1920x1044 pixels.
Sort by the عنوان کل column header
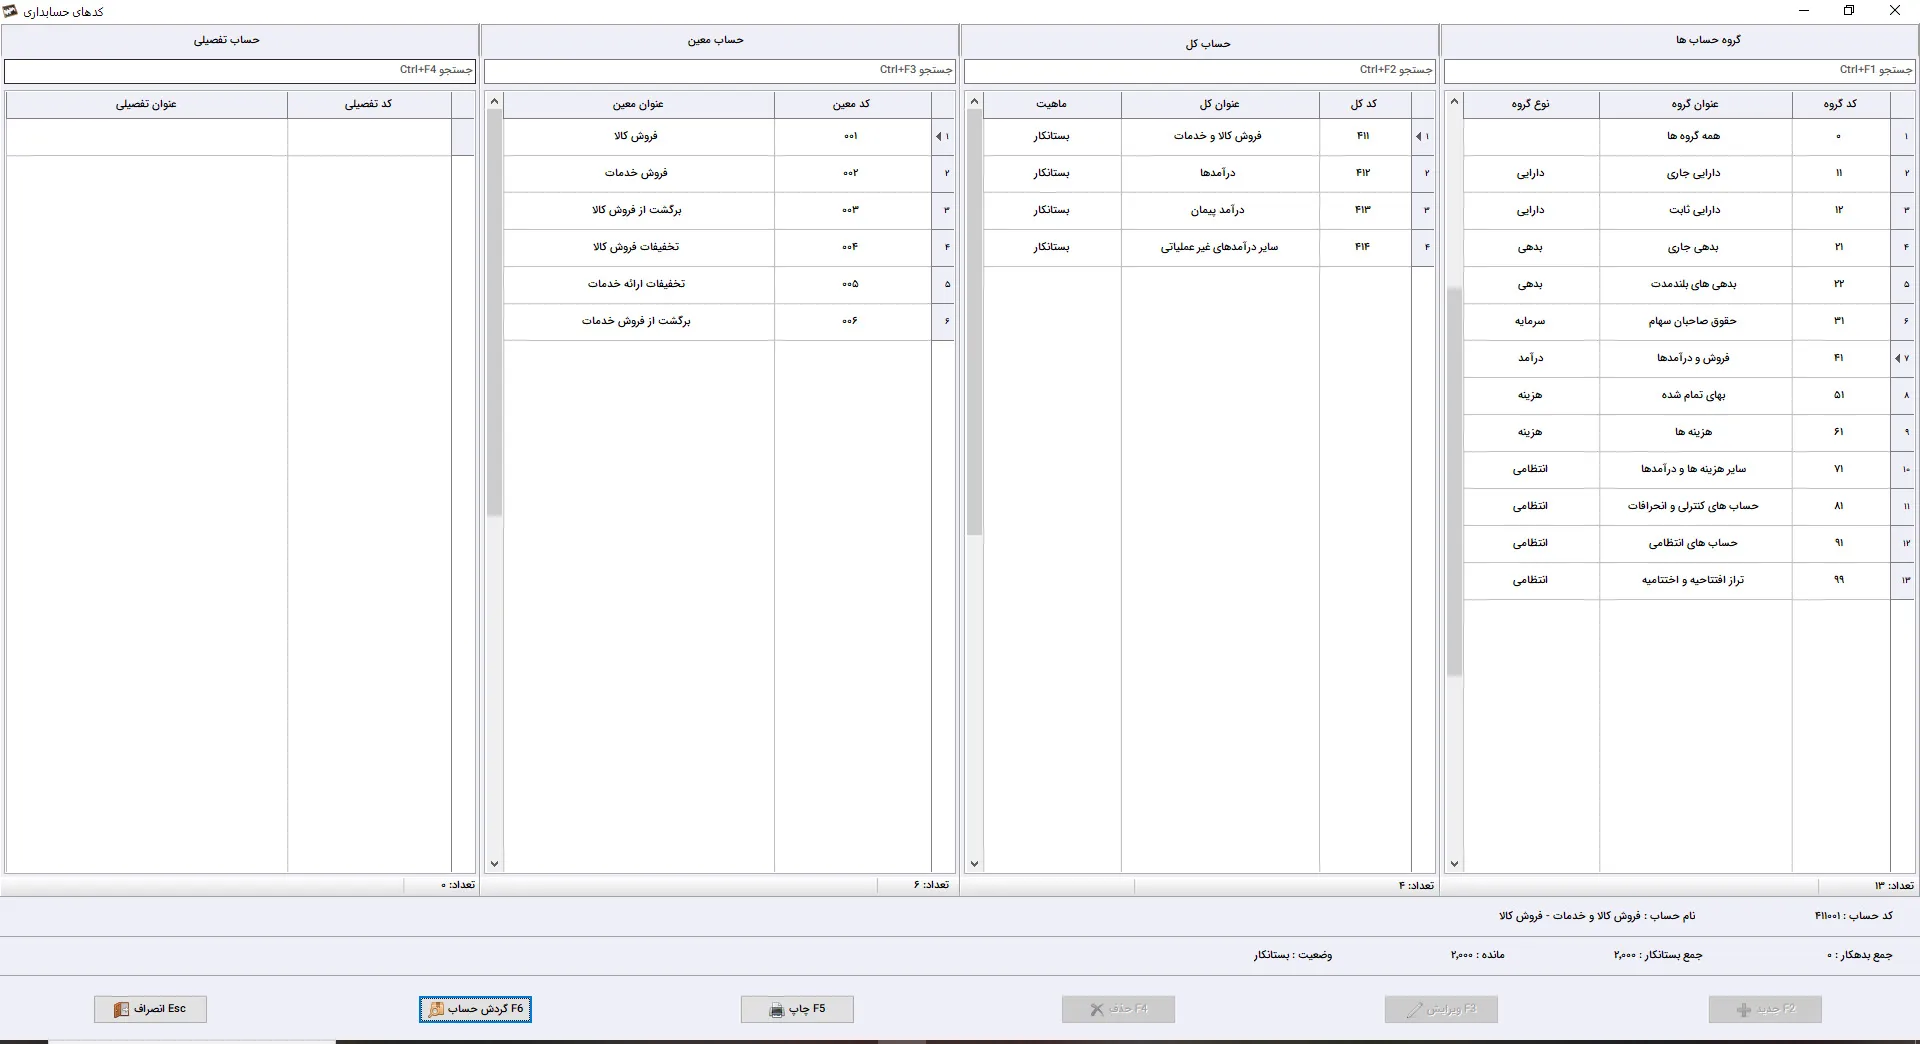pyautogui.click(x=1220, y=104)
